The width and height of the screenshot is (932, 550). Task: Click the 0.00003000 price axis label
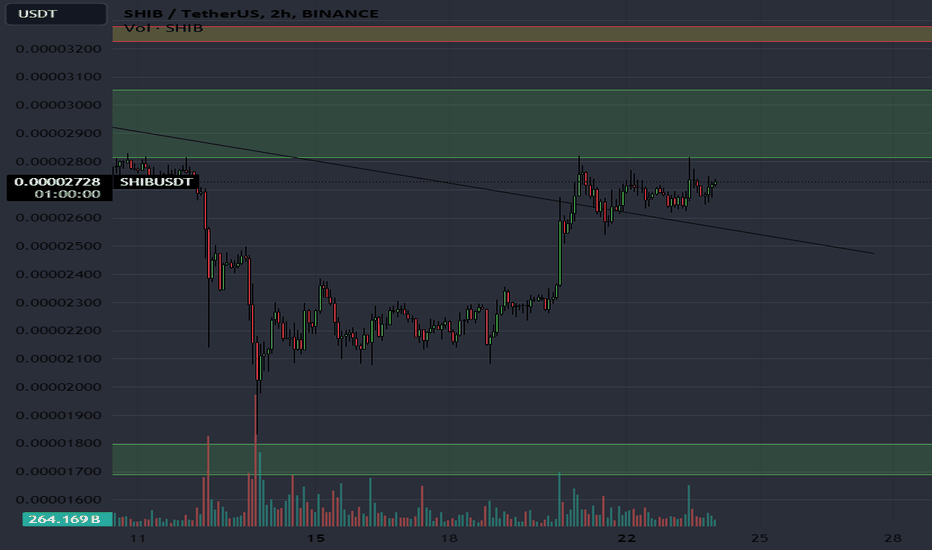tap(58, 105)
